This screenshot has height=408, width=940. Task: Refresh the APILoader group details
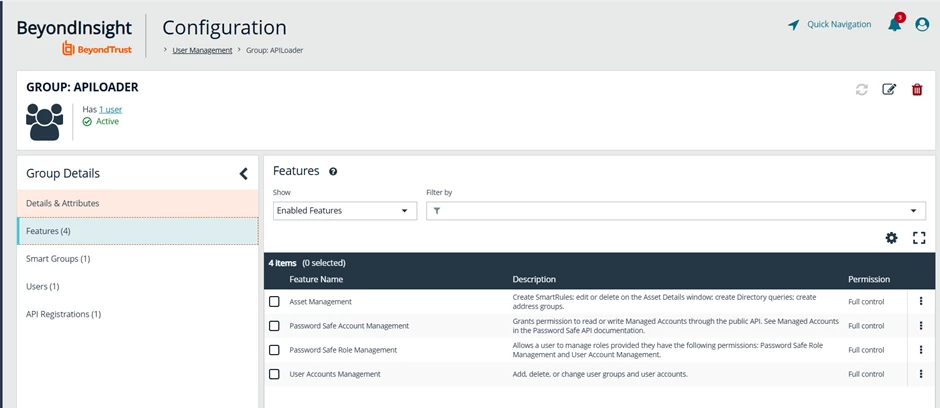pos(861,90)
